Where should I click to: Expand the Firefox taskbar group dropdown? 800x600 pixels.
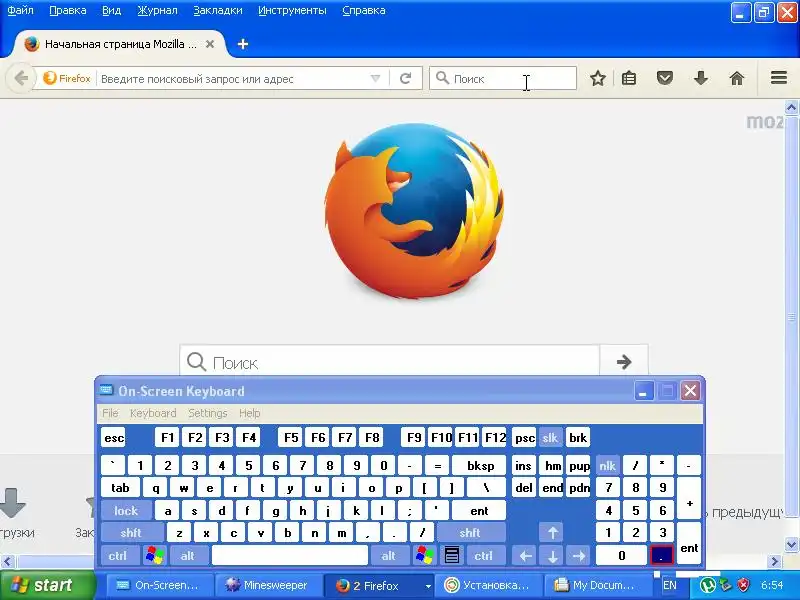point(428,586)
